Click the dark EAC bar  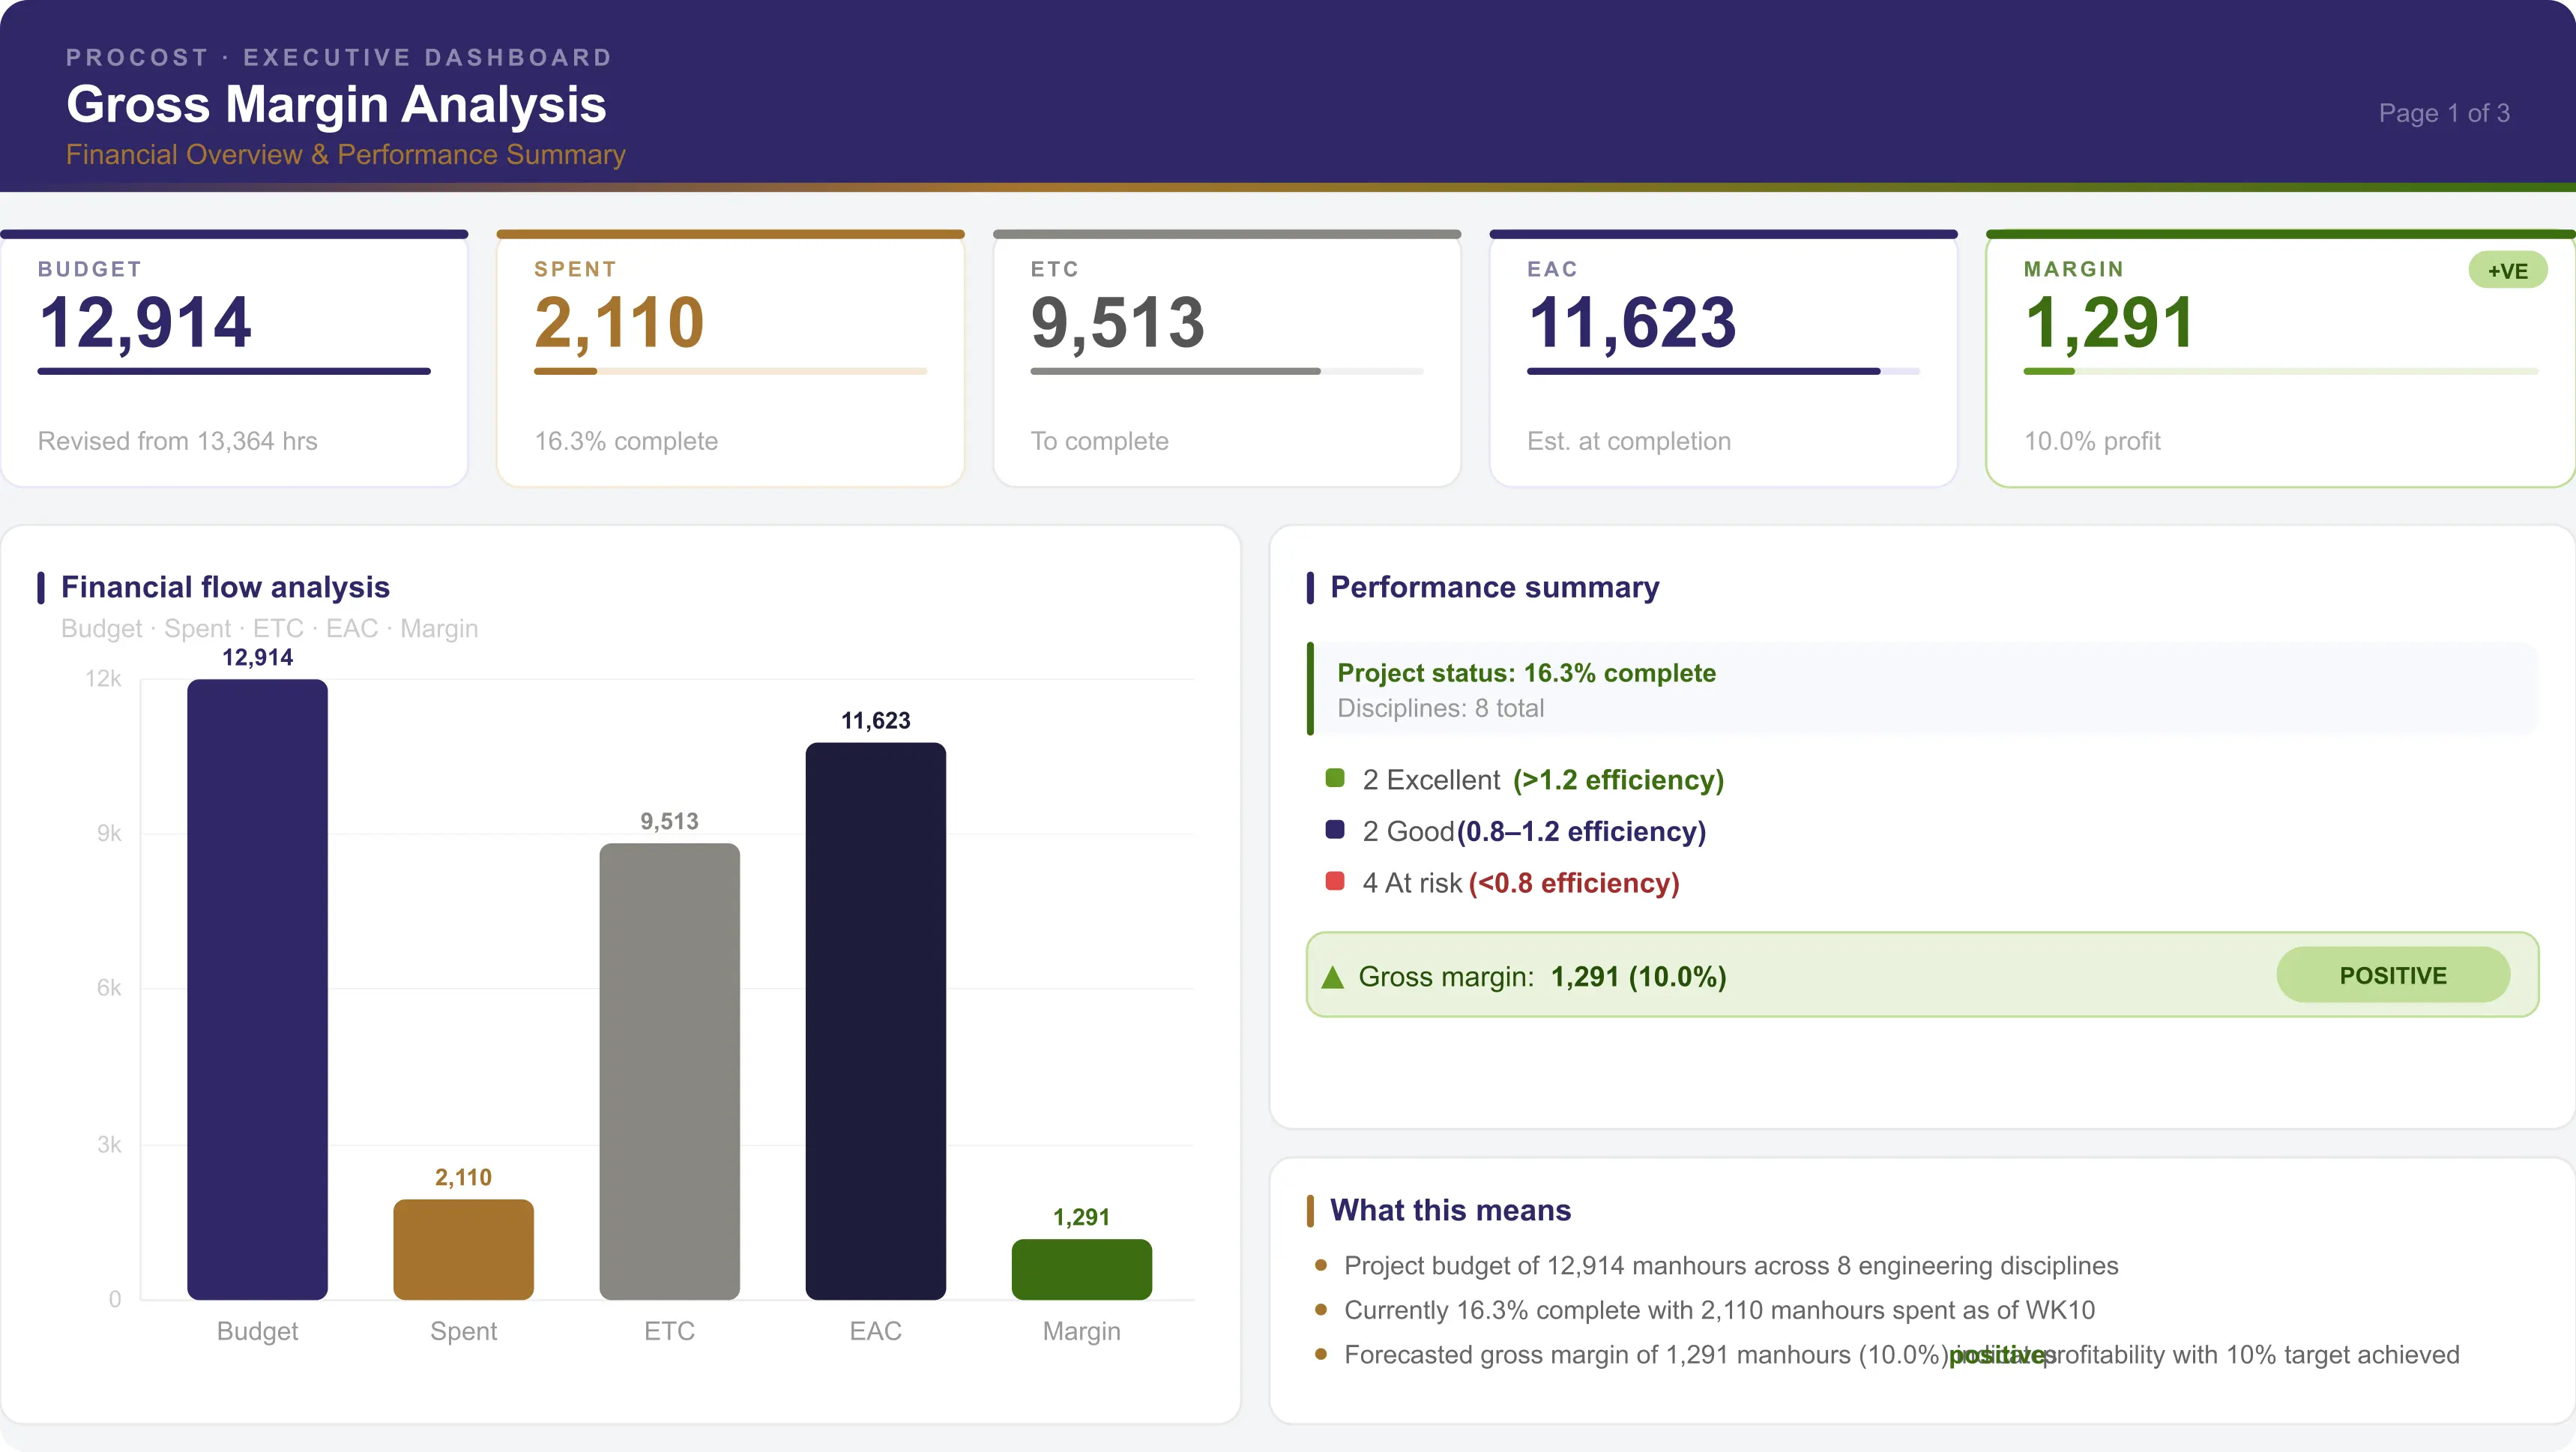tap(875, 1020)
